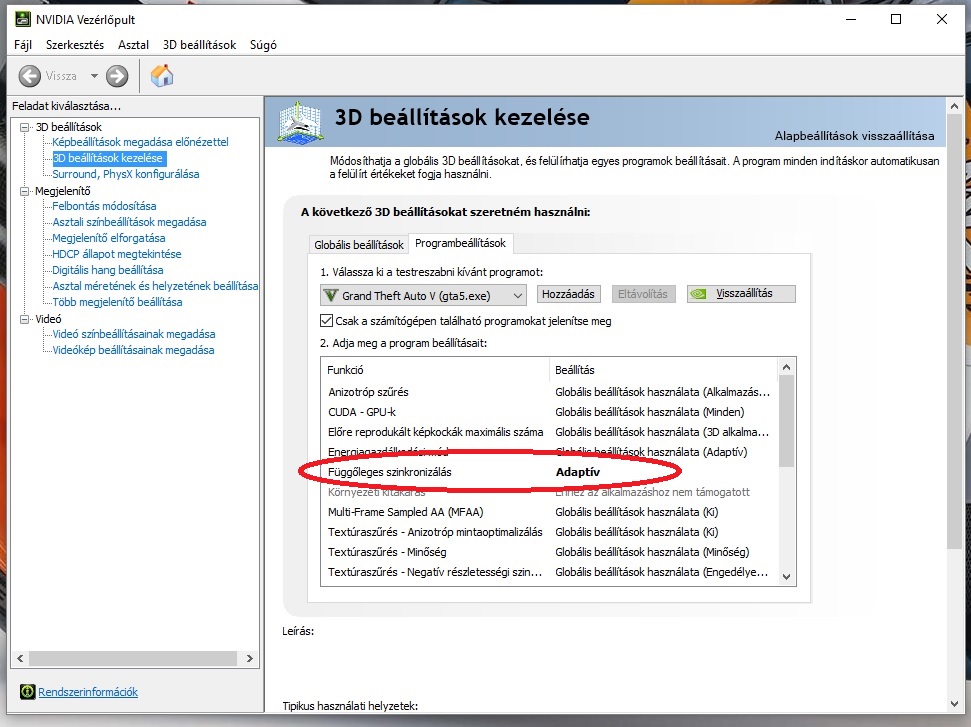Maximize the NVIDIA Vezérlőpult window
This screenshot has width=971, height=727.
[896, 19]
